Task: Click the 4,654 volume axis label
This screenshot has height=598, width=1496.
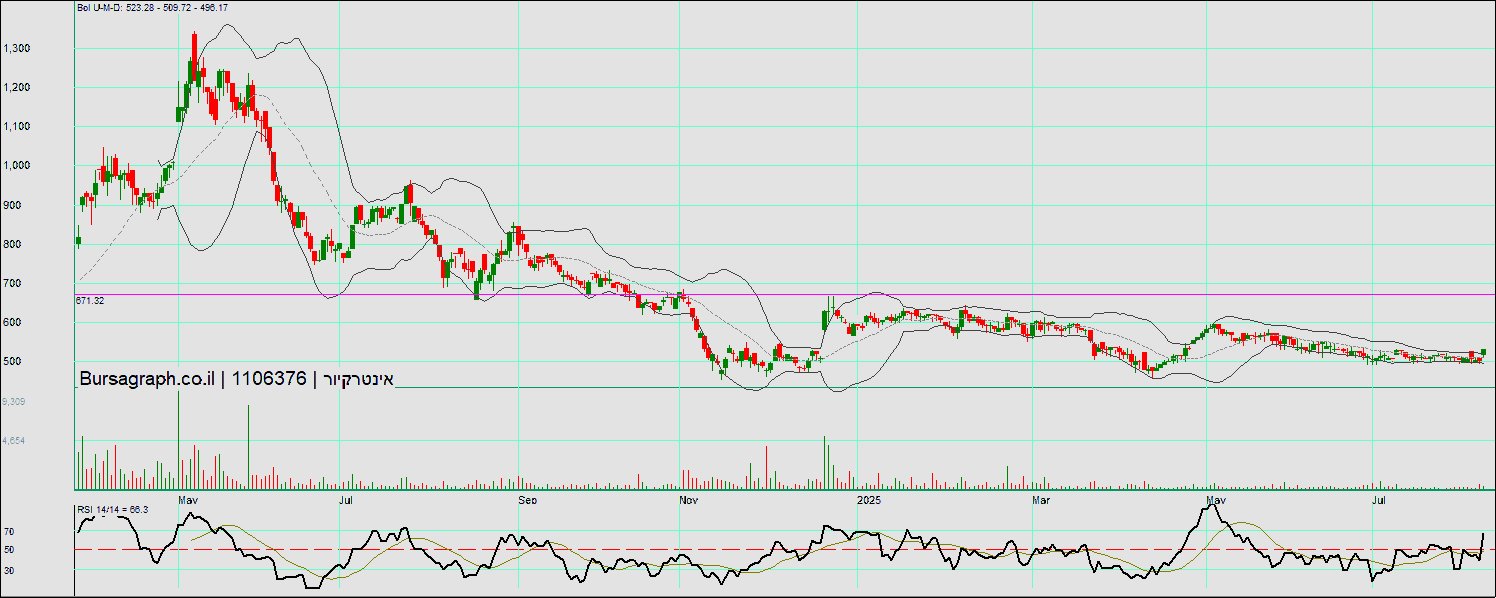Action: 13,440
